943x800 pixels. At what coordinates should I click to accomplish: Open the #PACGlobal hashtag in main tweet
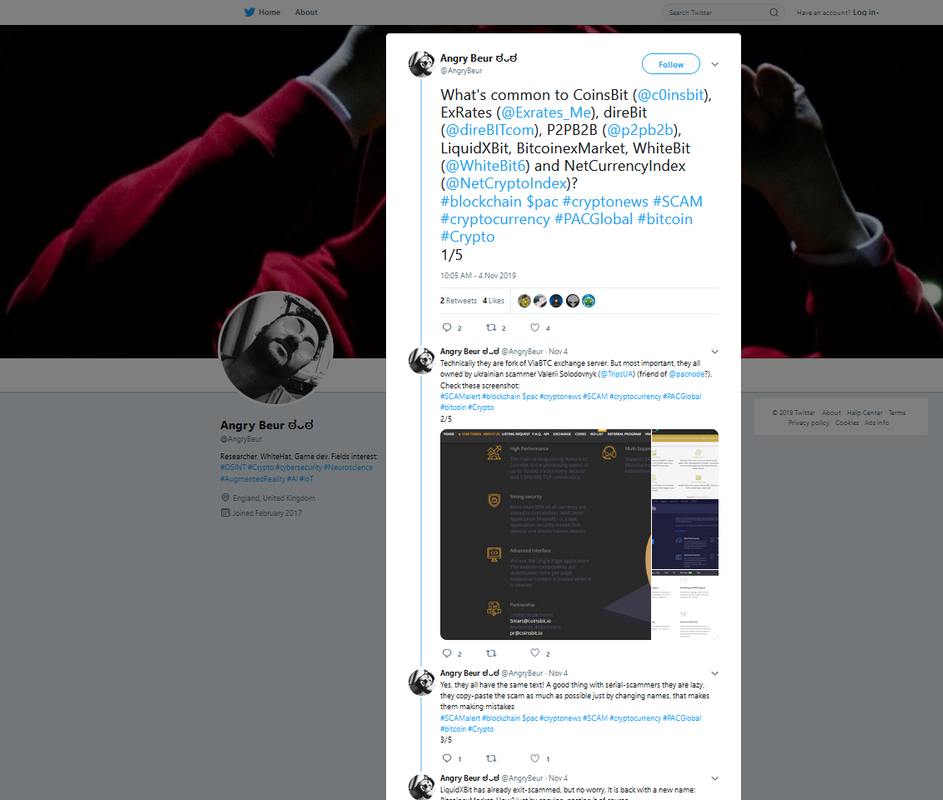(x=593, y=219)
